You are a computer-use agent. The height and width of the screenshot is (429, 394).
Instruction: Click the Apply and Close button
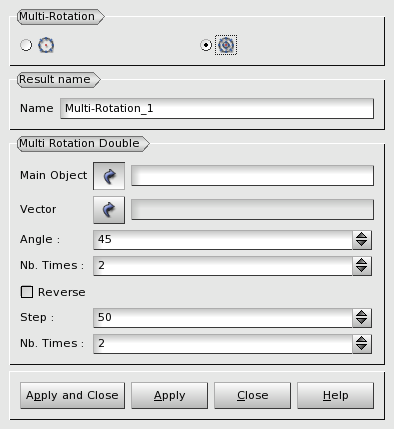[72, 395]
